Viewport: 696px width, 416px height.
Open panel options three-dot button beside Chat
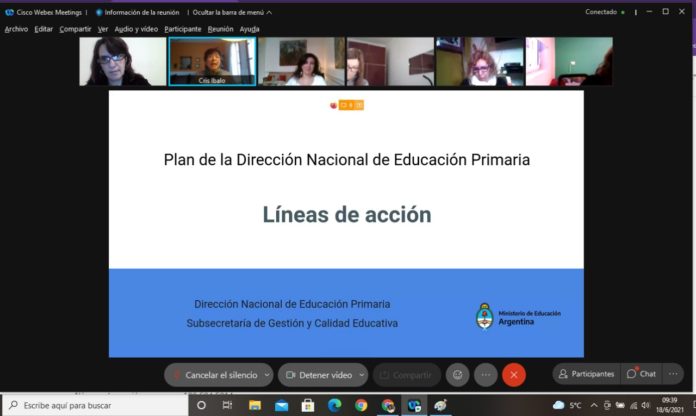(x=673, y=374)
